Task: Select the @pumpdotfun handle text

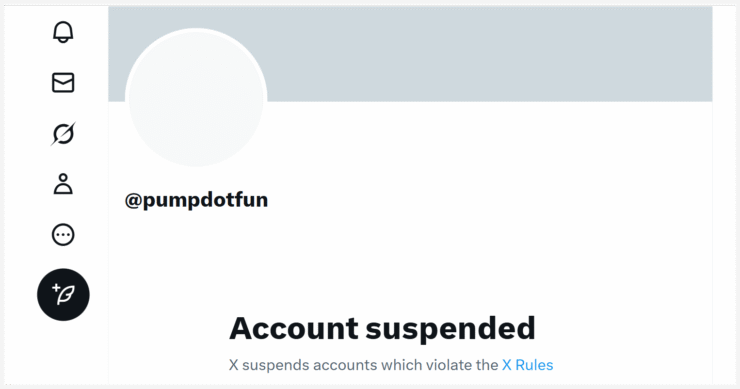Action: click(196, 200)
